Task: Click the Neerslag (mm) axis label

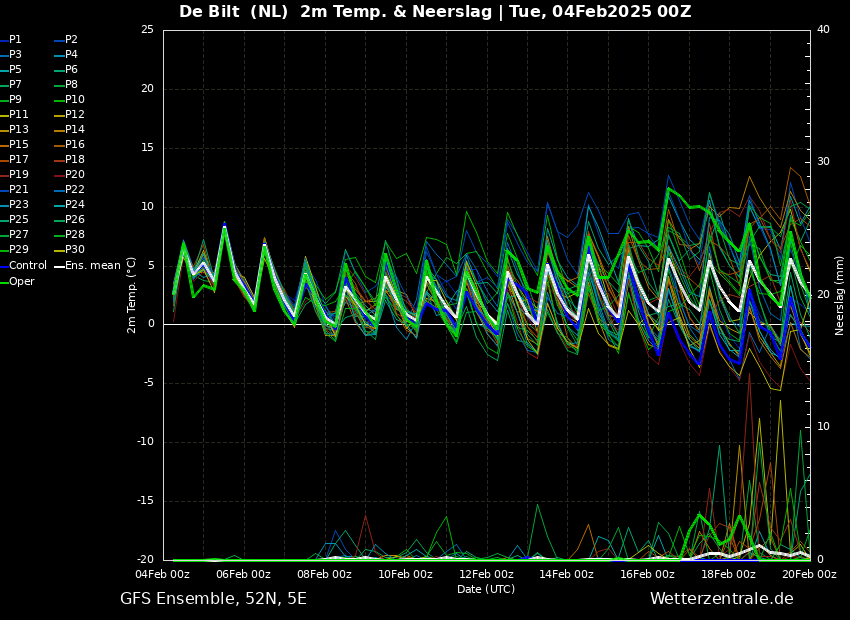Action: point(840,295)
